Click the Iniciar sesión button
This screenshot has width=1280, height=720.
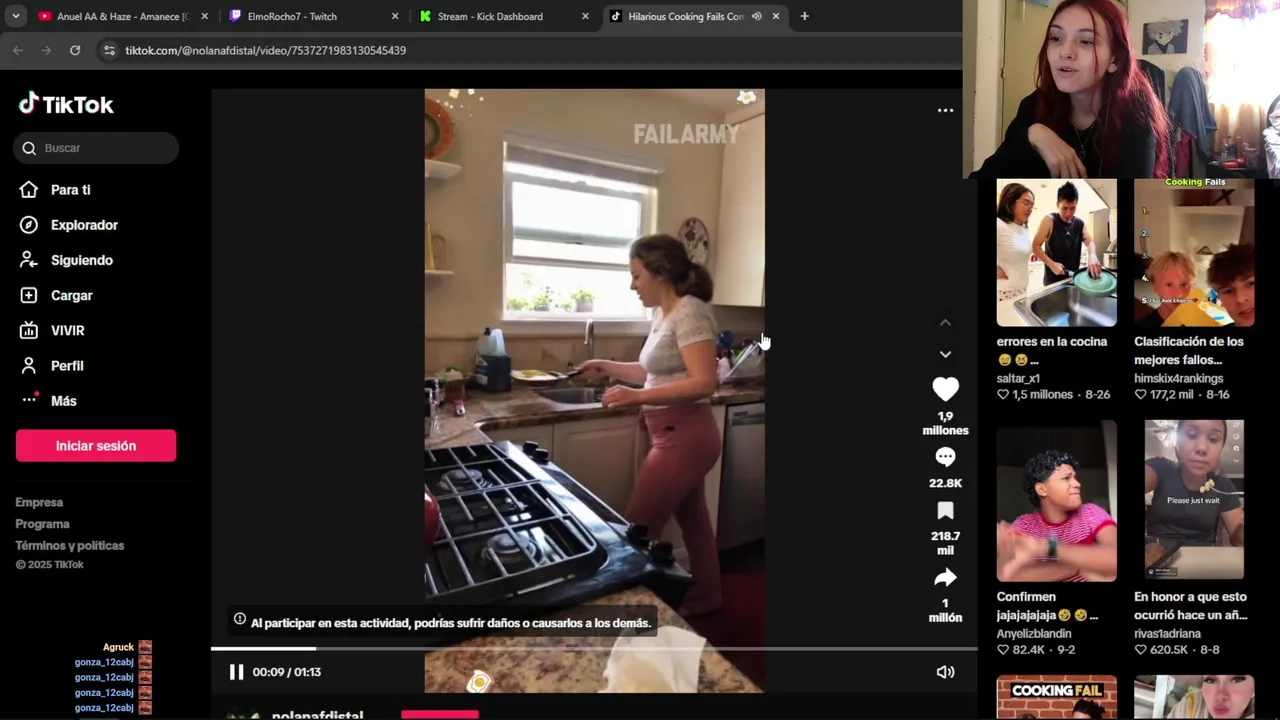[x=96, y=446]
